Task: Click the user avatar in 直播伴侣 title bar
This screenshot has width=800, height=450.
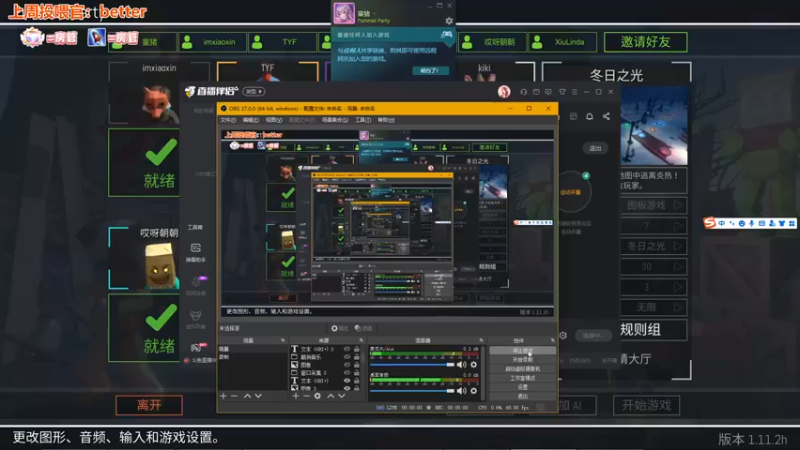Action: [504, 92]
